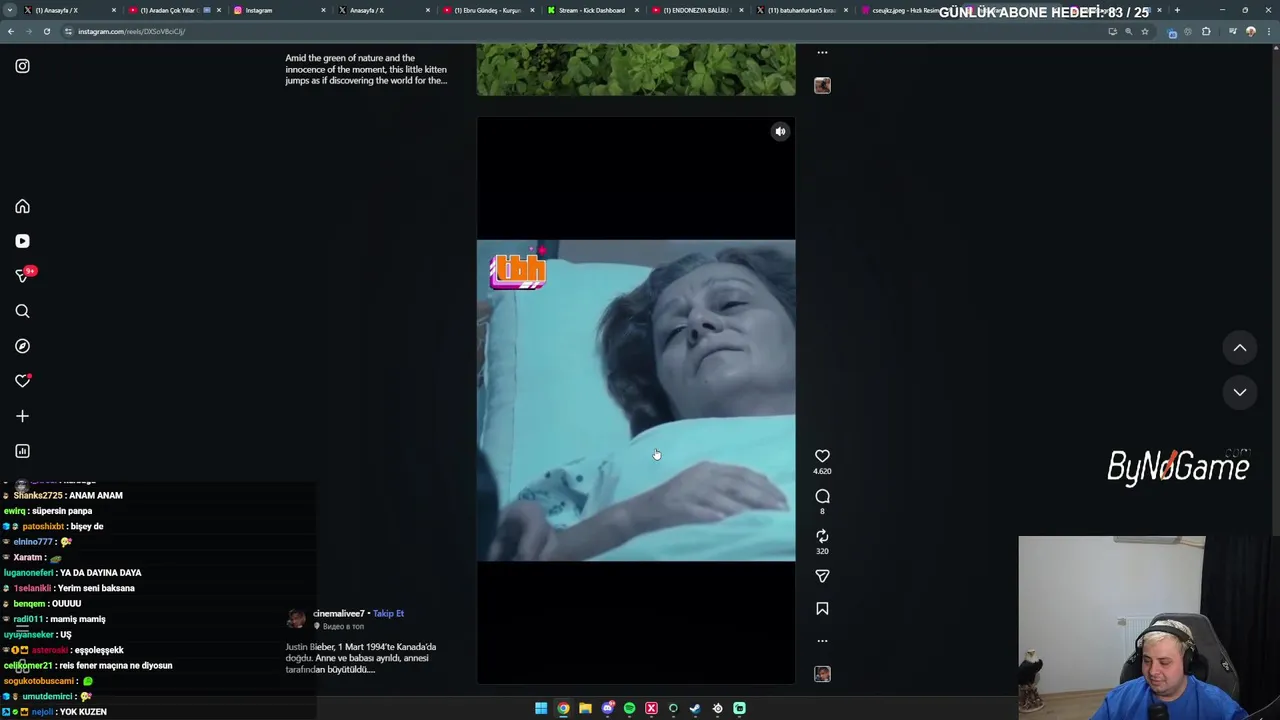
Task: Open Instagram Search magnifier icon
Action: [x=22, y=311]
